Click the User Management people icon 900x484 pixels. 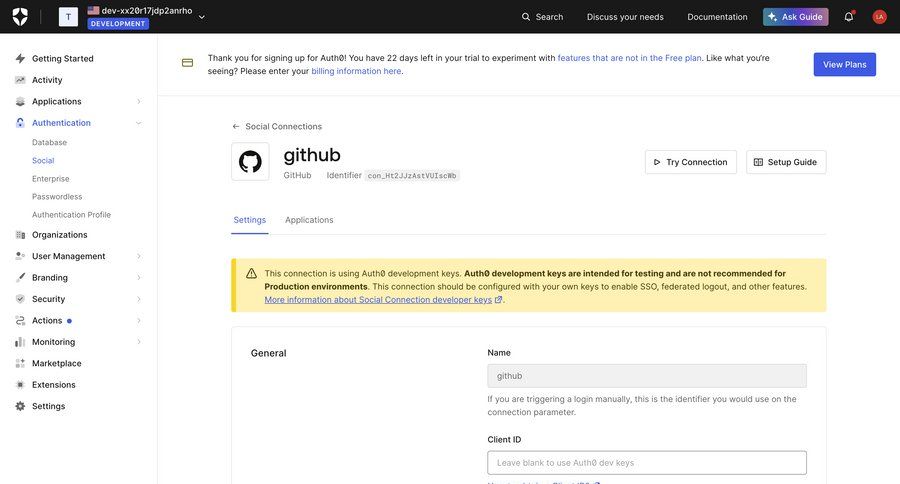pyautogui.click(x=20, y=256)
